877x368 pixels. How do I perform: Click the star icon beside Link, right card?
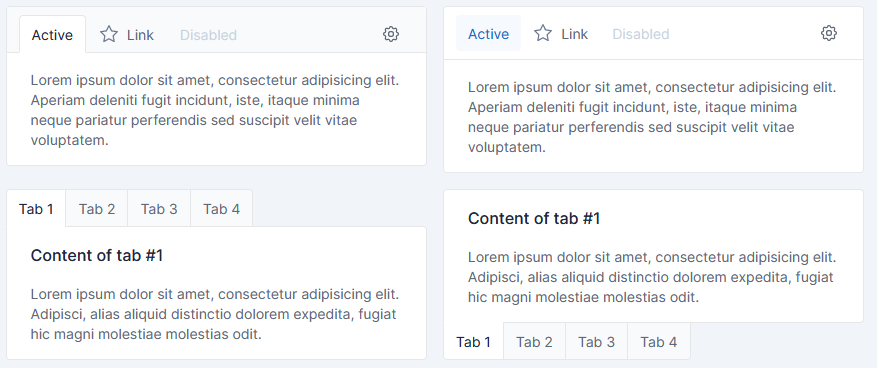pyautogui.click(x=543, y=33)
